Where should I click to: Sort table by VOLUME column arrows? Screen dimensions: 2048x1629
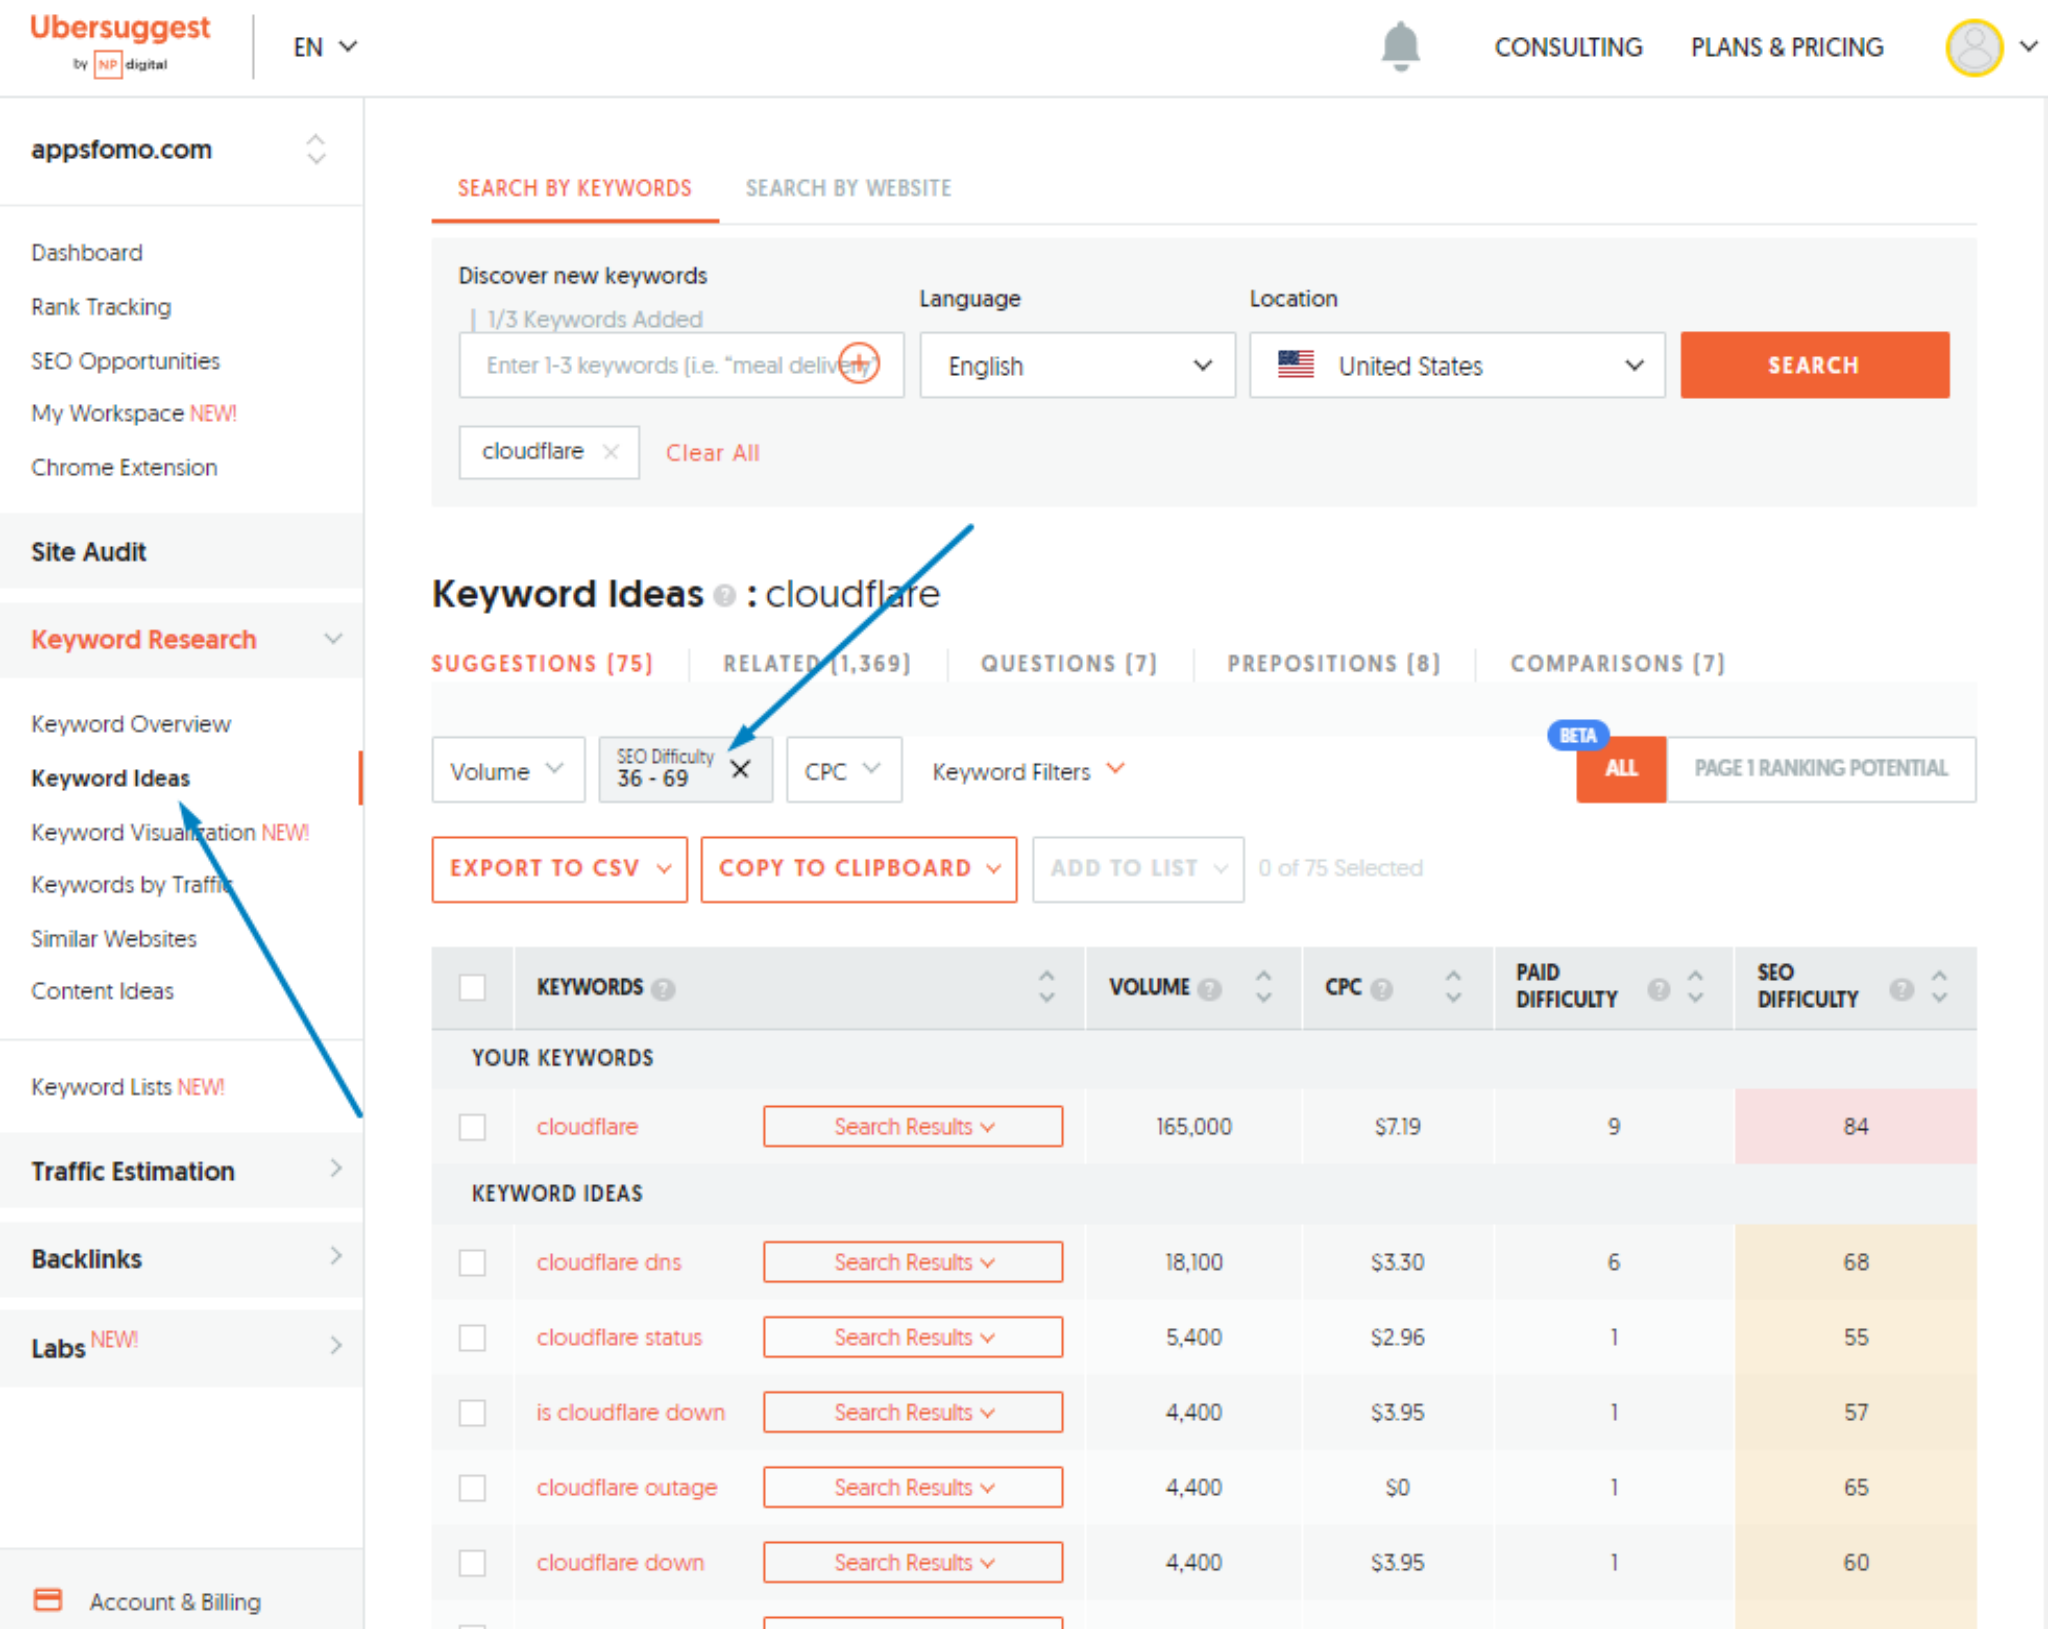(1264, 987)
